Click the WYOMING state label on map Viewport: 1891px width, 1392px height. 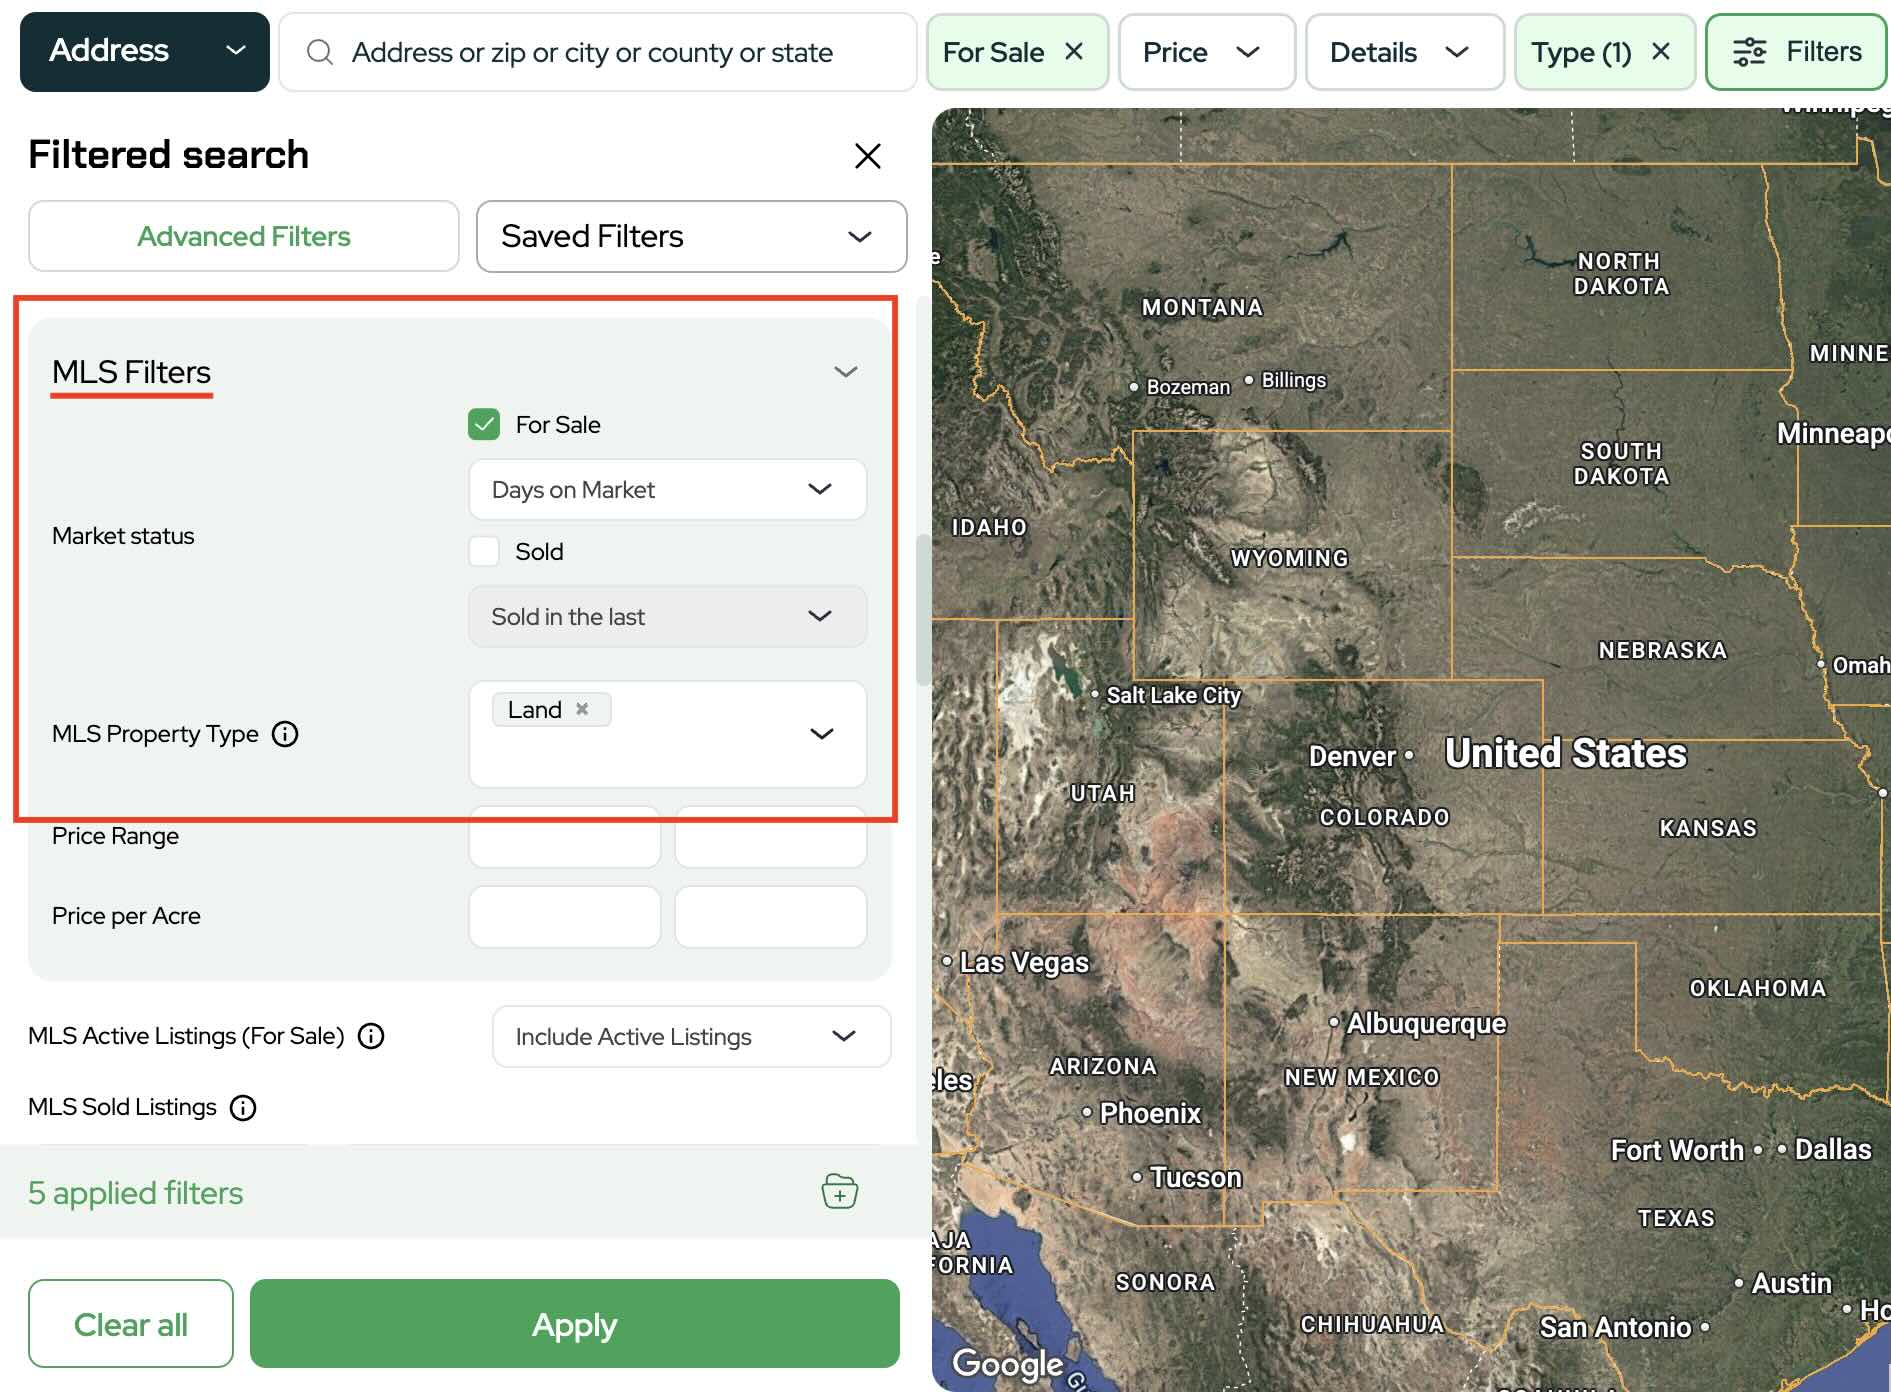pos(1289,558)
